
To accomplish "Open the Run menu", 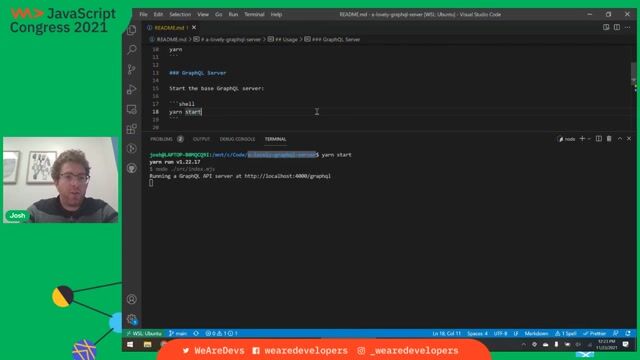I will [233, 14].
